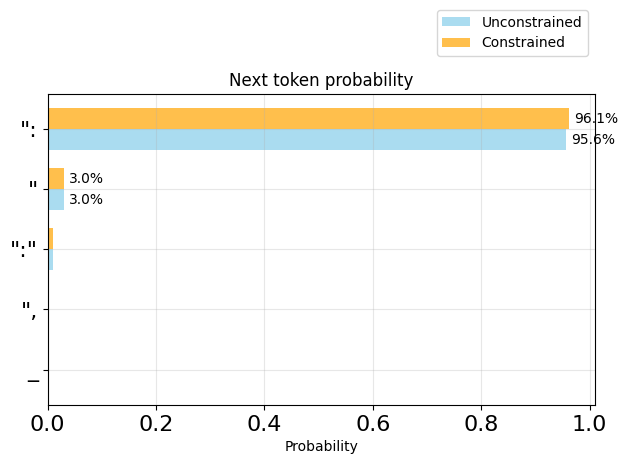Click the "Next token probability" chart title
Viewport: 628px width, 464px height.
pos(321,80)
